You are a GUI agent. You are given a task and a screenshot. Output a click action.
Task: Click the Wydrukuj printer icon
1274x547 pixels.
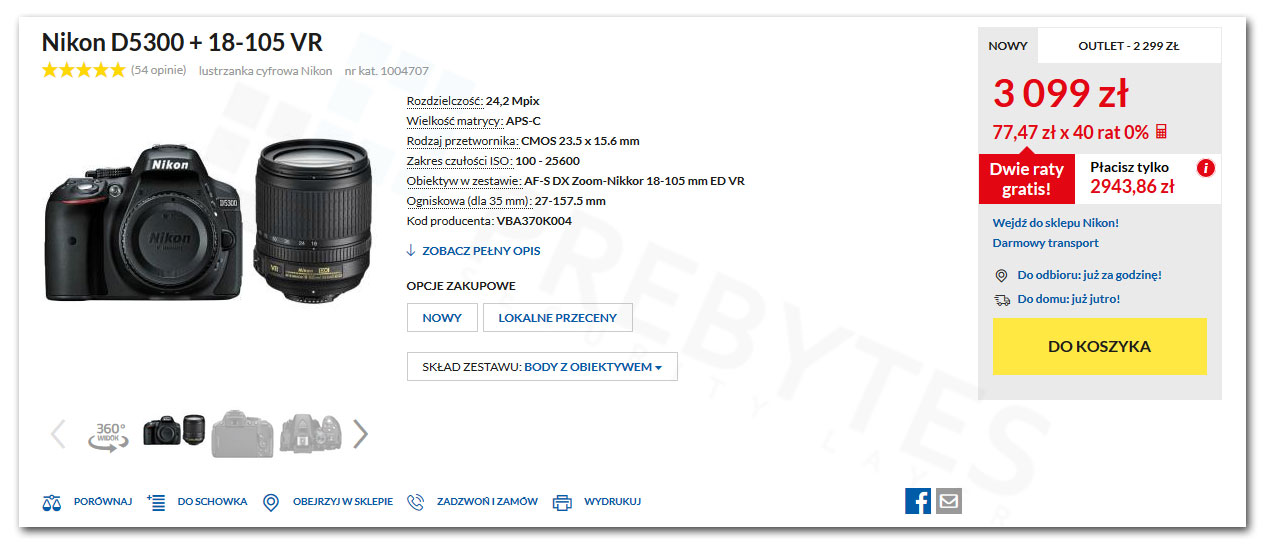[x=563, y=502]
